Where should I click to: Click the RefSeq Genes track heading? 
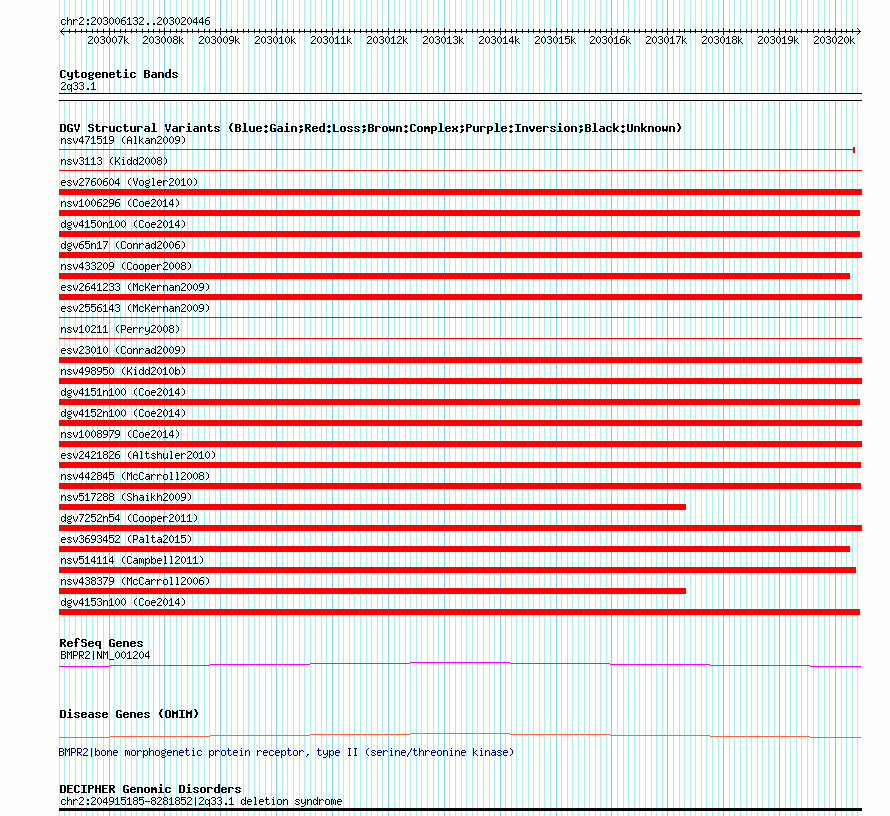pyautogui.click(x=101, y=643)
